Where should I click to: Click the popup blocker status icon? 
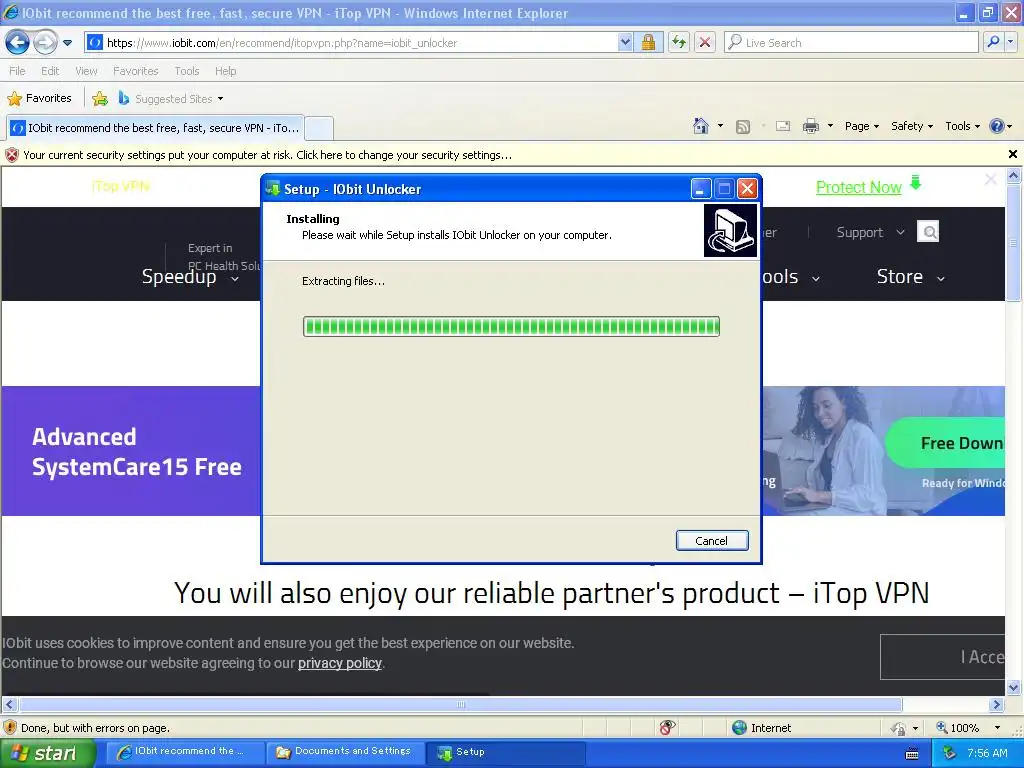coord(666,728)
